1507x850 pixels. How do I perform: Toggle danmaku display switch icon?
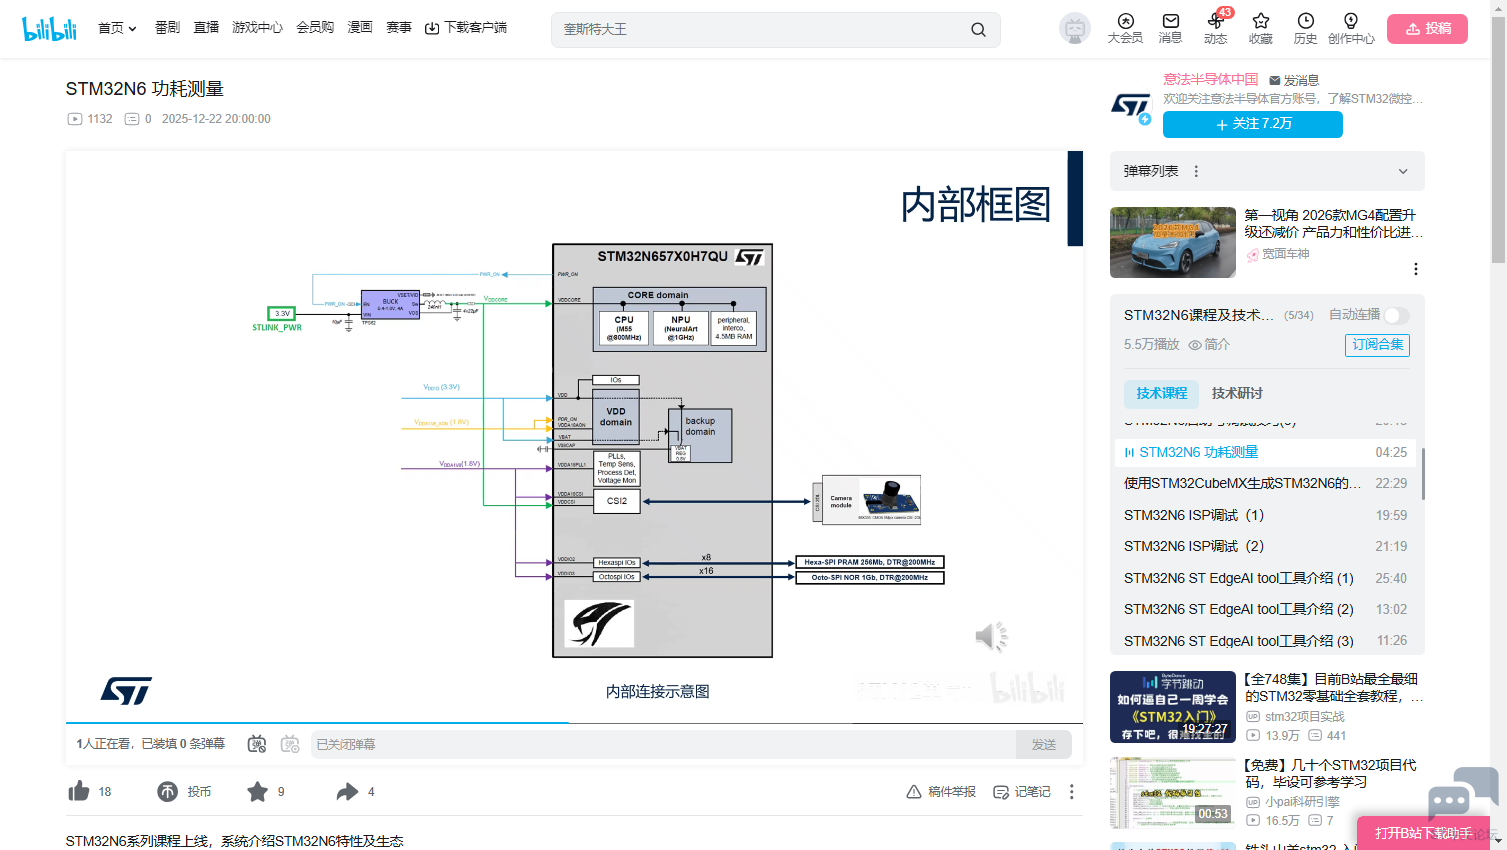[x=257, y=744]
